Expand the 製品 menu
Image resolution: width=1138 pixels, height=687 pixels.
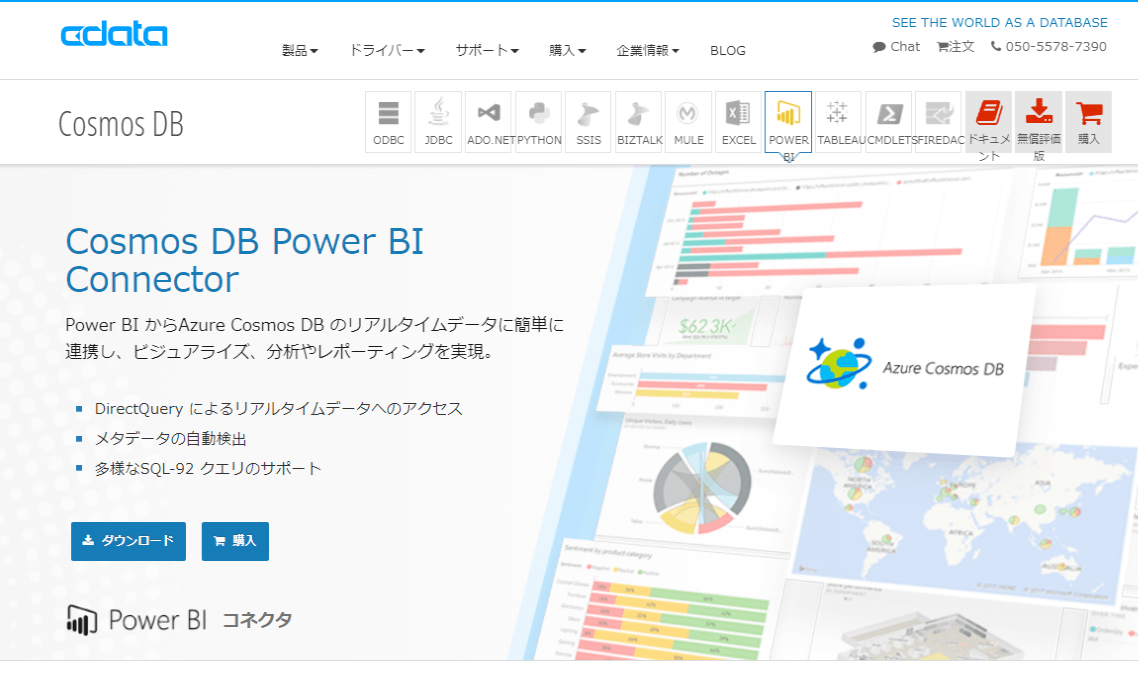point(300,50)
